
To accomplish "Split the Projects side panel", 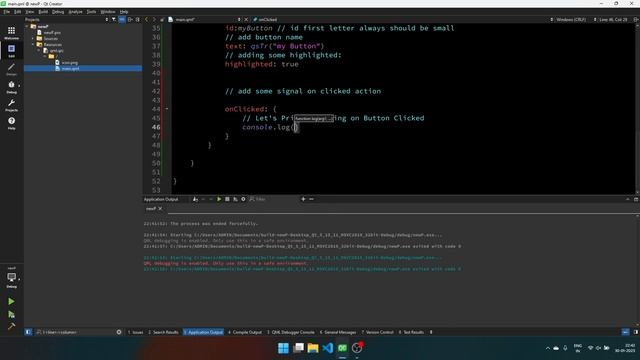I will tap(130, 20).
